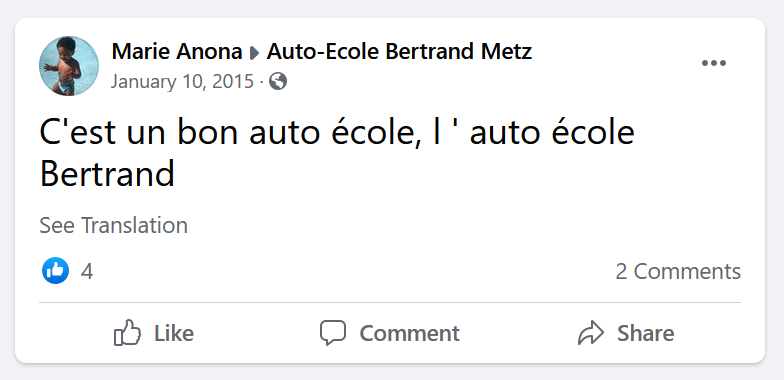
Task: Visit the Auto-Ecole Bertrand Metz page
Action: [x=399, y=52]
